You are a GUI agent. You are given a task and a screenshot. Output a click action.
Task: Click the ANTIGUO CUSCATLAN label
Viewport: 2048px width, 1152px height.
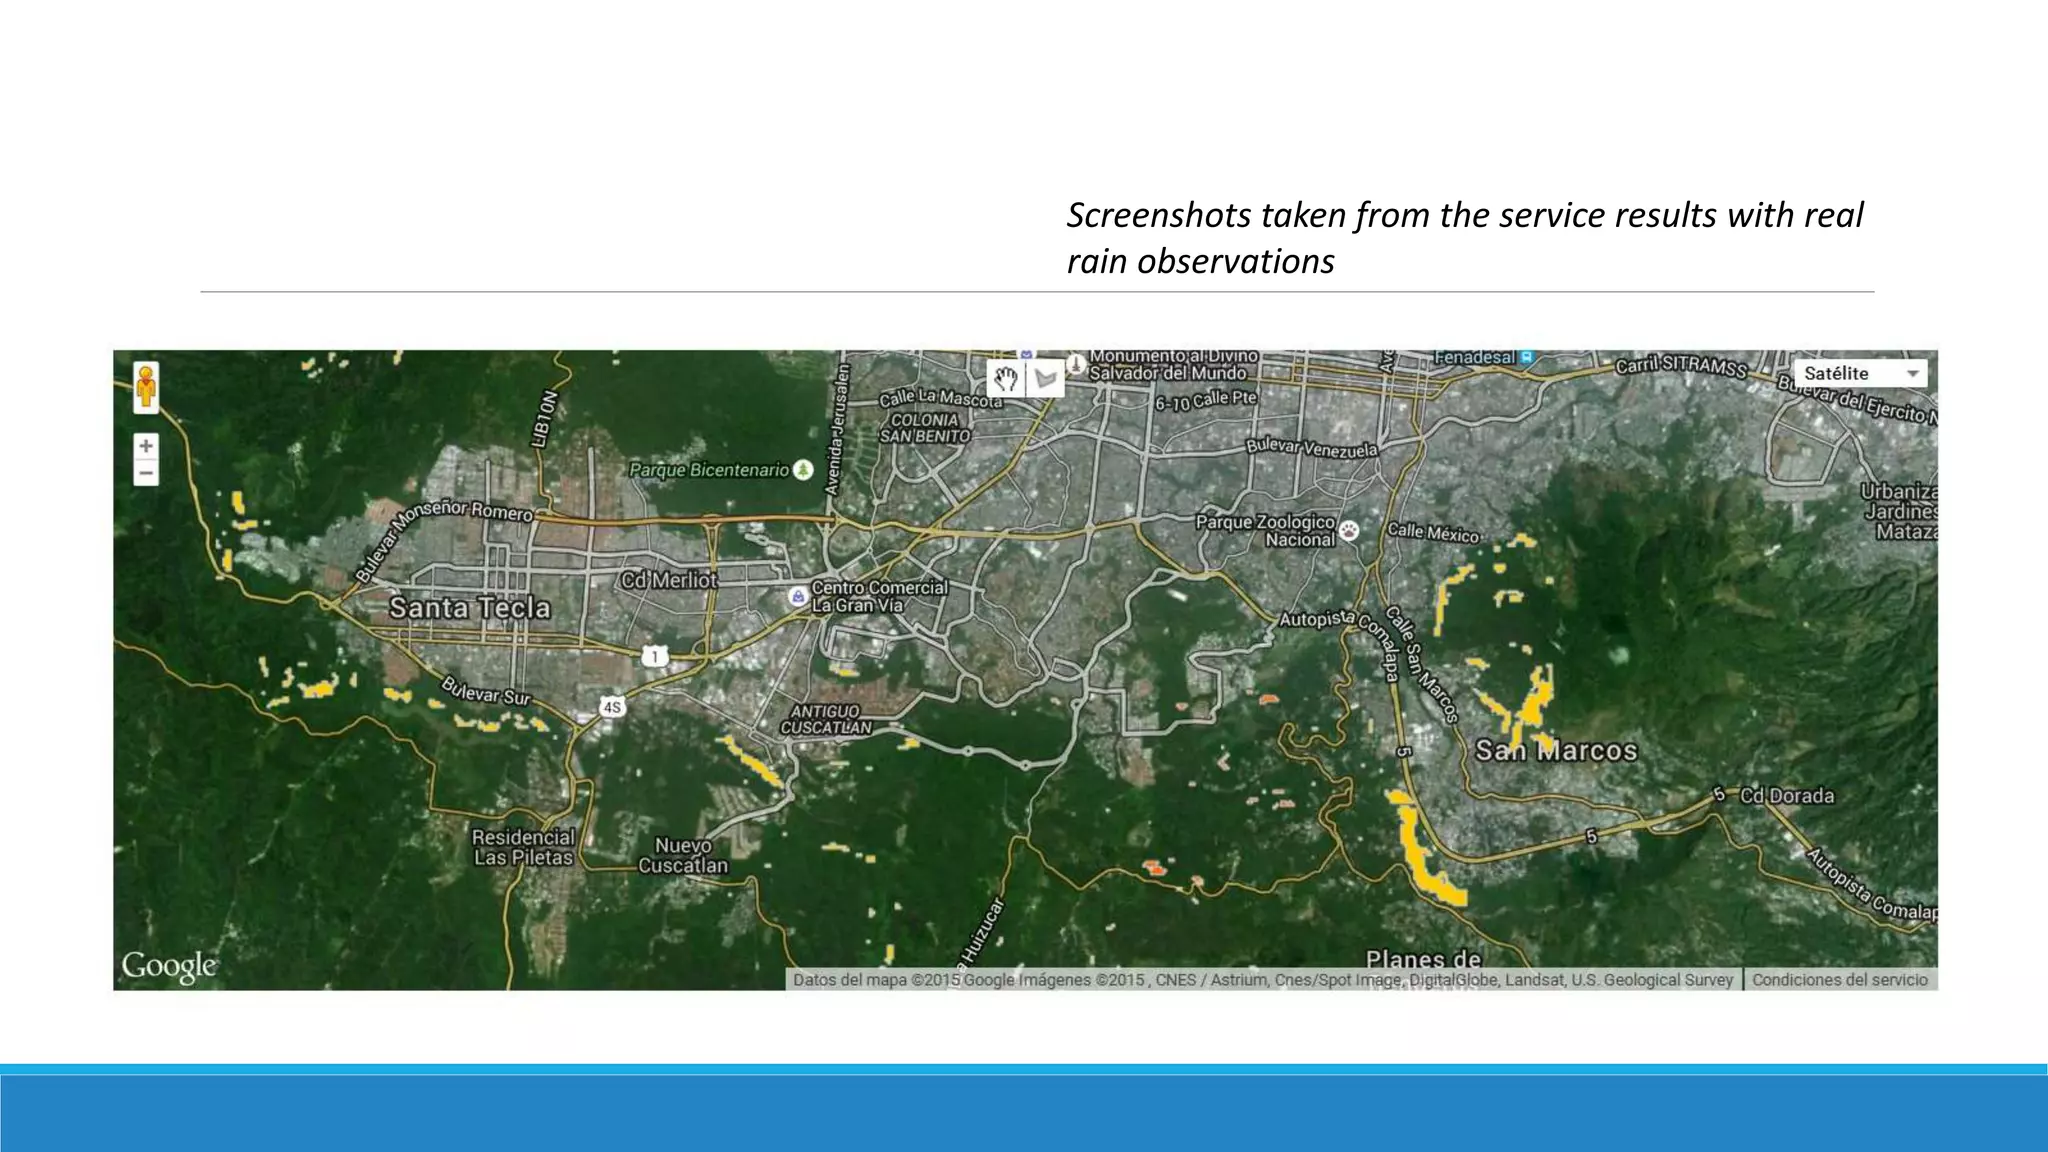pyautogui.click(x=826, y=720)
